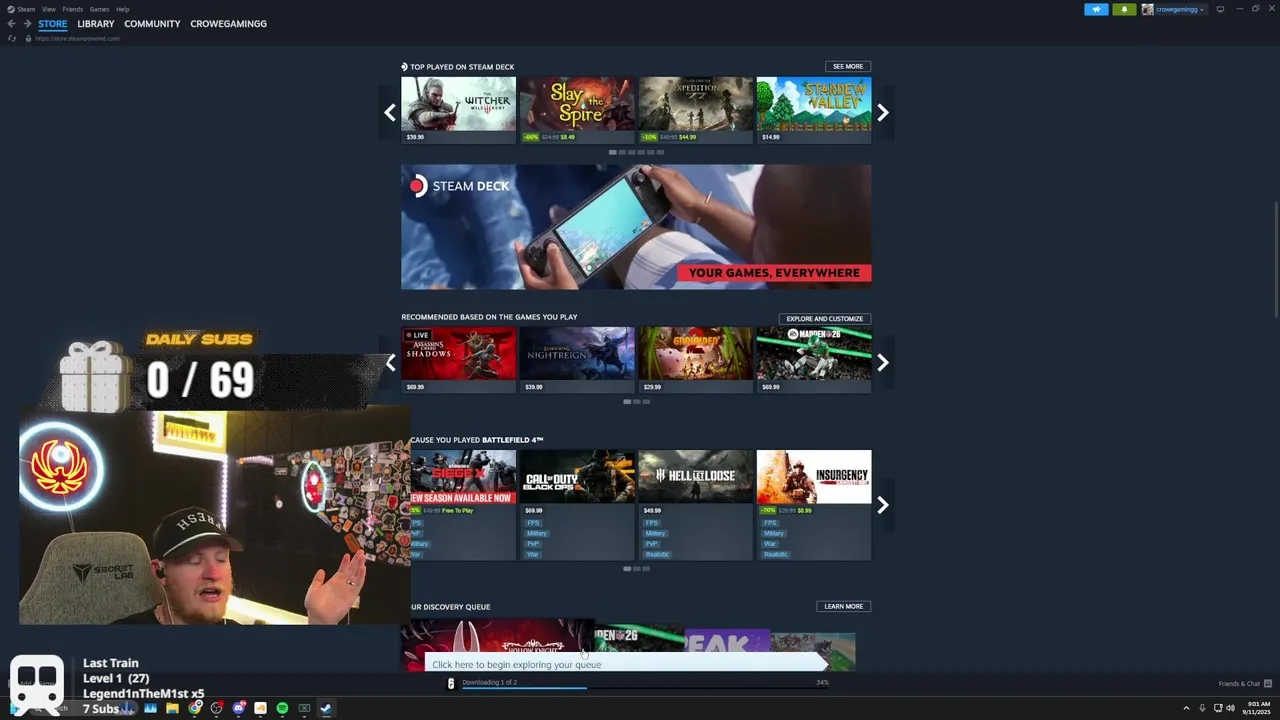
Task: Click the Steam Deck promotional banner
Action: click(x=636, y=227)
